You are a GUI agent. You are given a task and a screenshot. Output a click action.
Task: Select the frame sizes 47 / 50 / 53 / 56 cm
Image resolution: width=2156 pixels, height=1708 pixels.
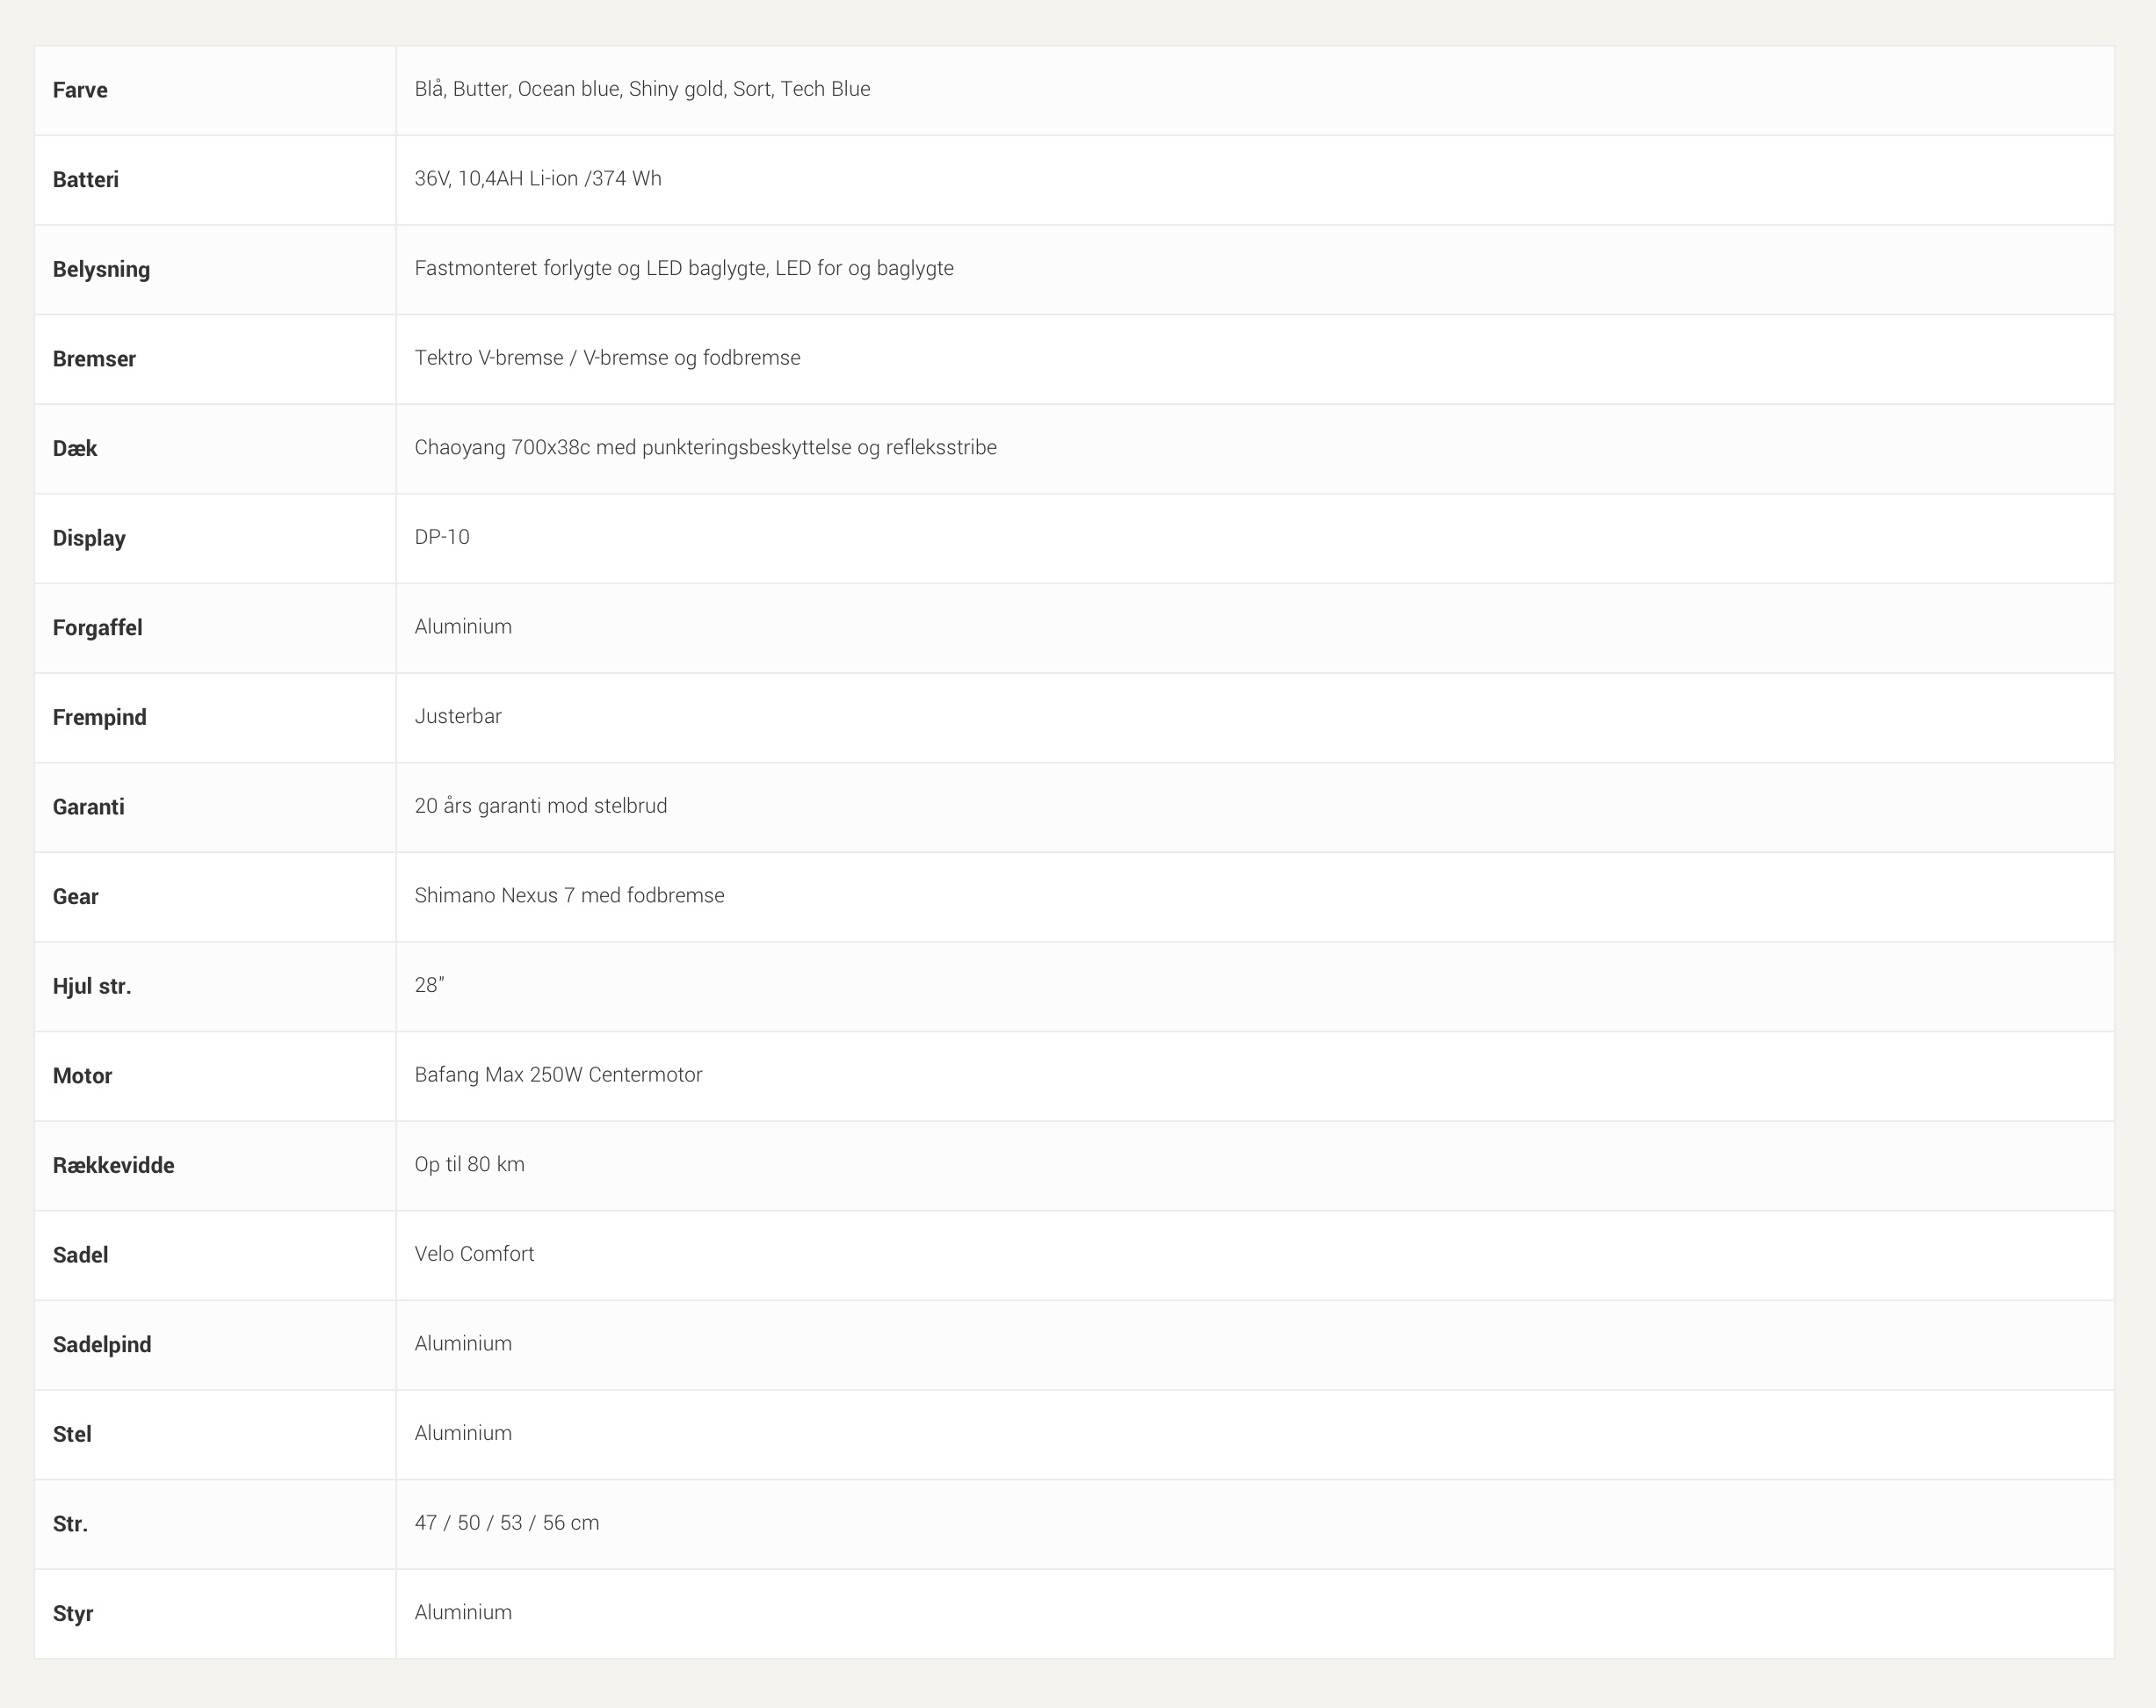[x=507, y=1523]
